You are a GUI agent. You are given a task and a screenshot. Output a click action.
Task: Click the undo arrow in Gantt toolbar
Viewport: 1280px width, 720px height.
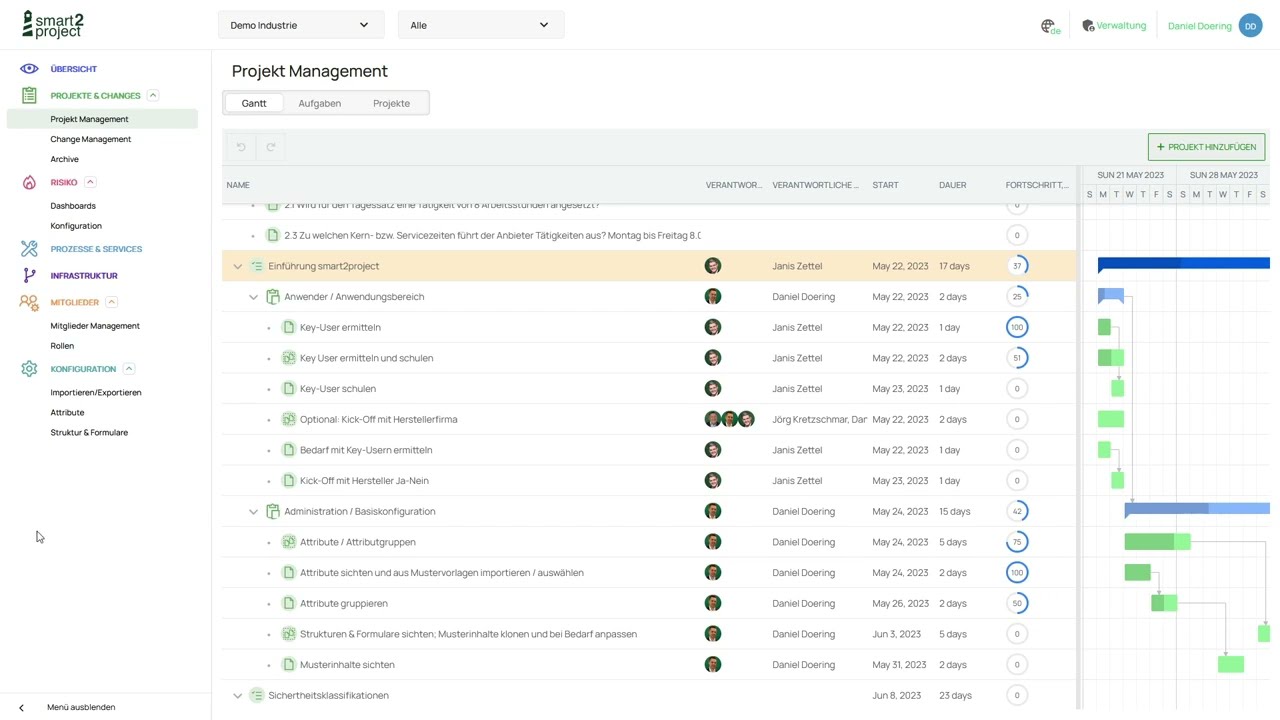[x=241, y=147]
